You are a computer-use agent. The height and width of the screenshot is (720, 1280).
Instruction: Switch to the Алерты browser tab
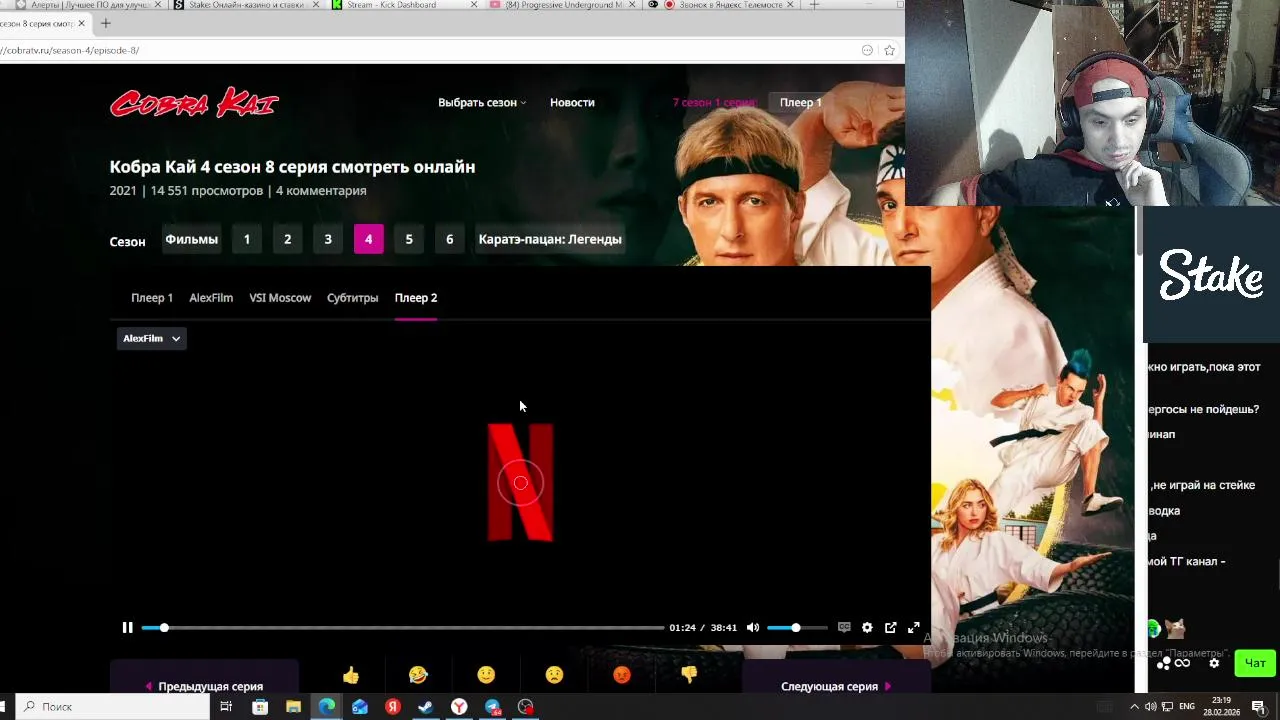click(88, 5)
